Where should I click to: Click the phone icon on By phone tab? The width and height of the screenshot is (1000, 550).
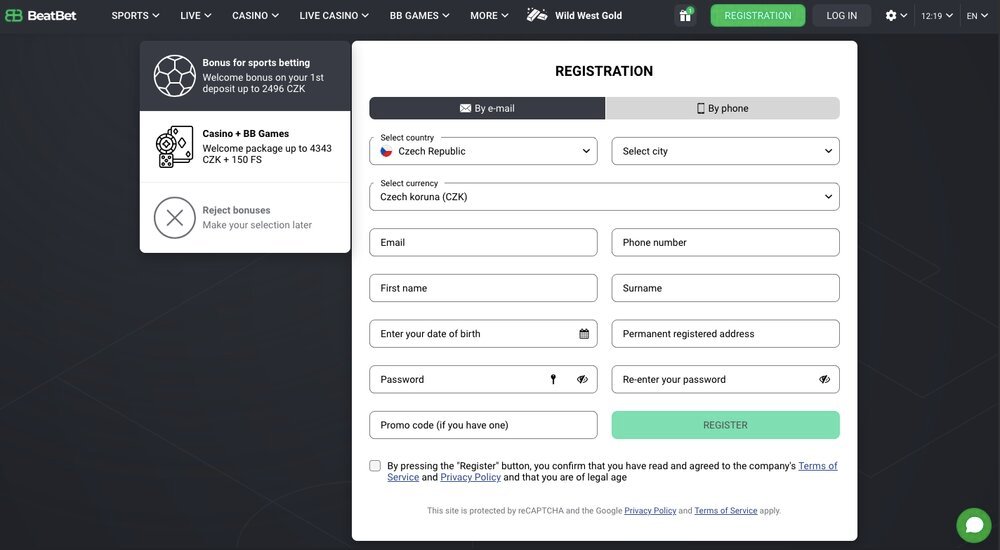tap(701, 108)
